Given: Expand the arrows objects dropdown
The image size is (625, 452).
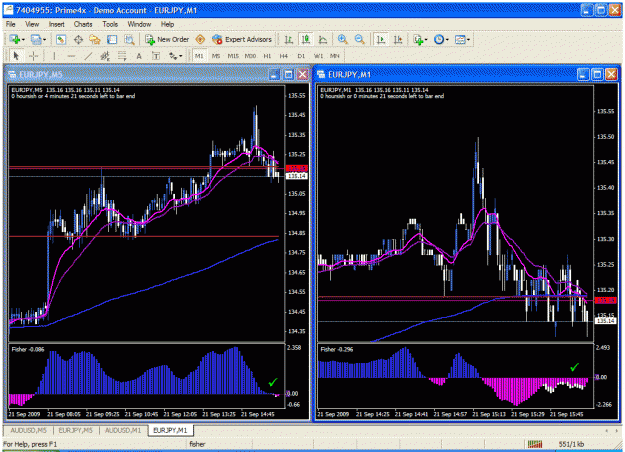Looking at the screenshot, I should click(x=181, y=56).
